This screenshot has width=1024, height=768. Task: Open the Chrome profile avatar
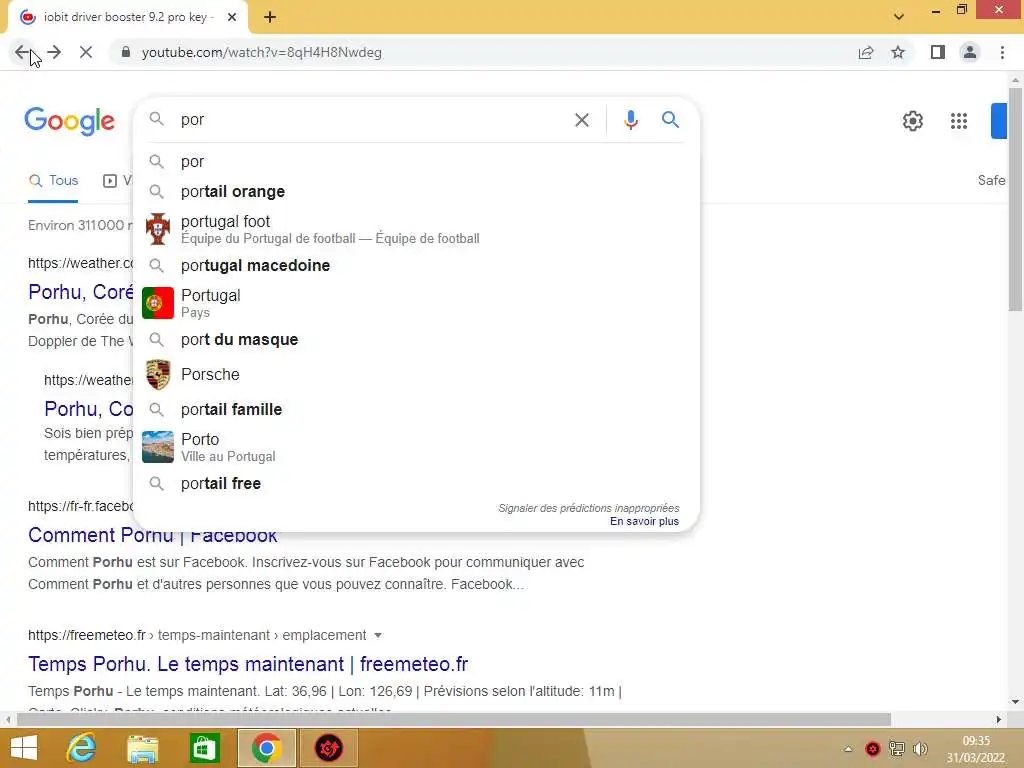[970, 52]
